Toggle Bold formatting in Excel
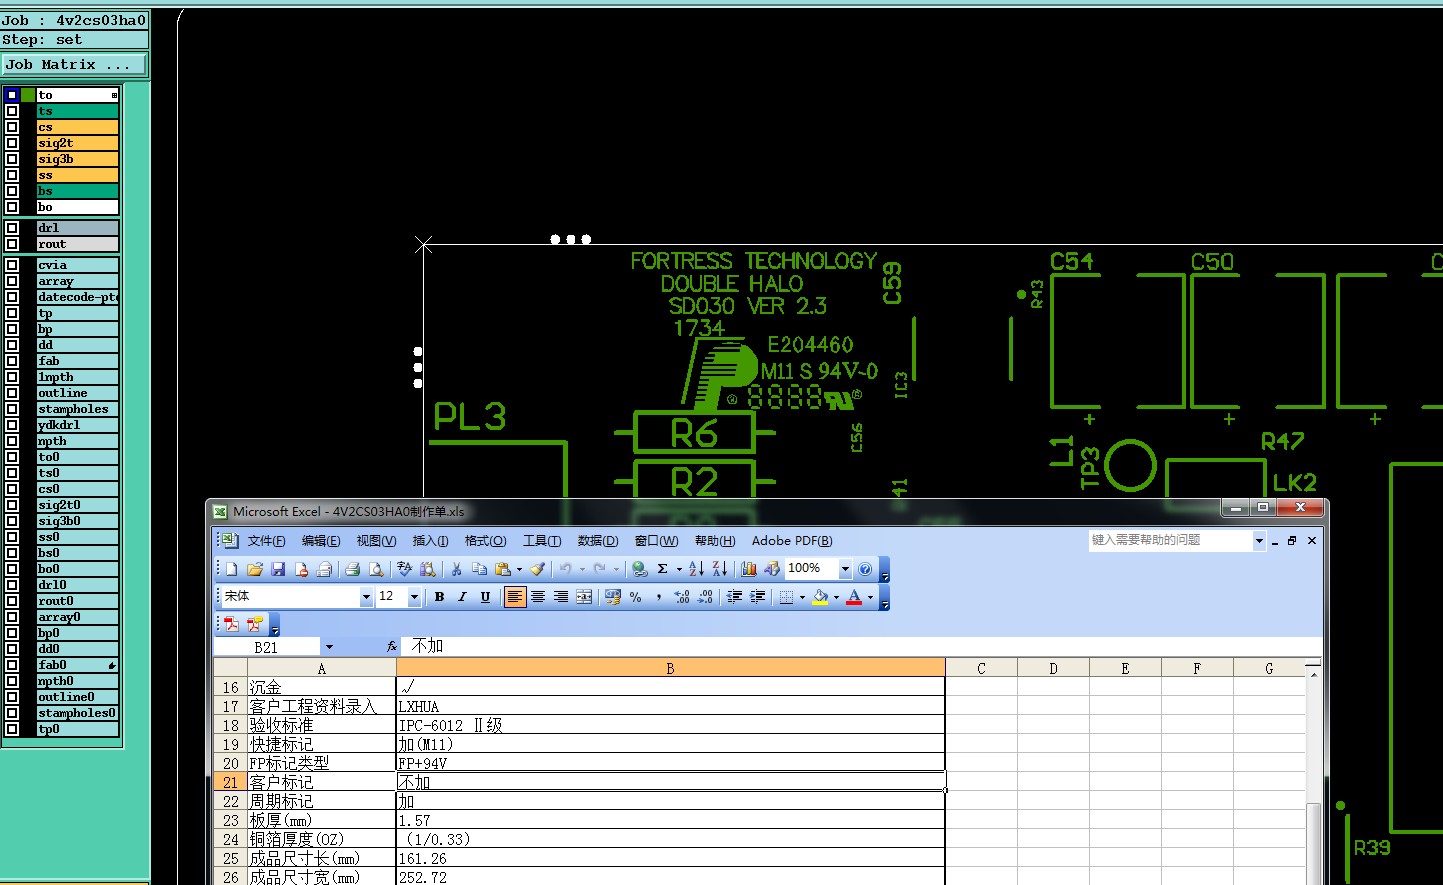This screenshot has width=1443, height=885. point(439,597)
